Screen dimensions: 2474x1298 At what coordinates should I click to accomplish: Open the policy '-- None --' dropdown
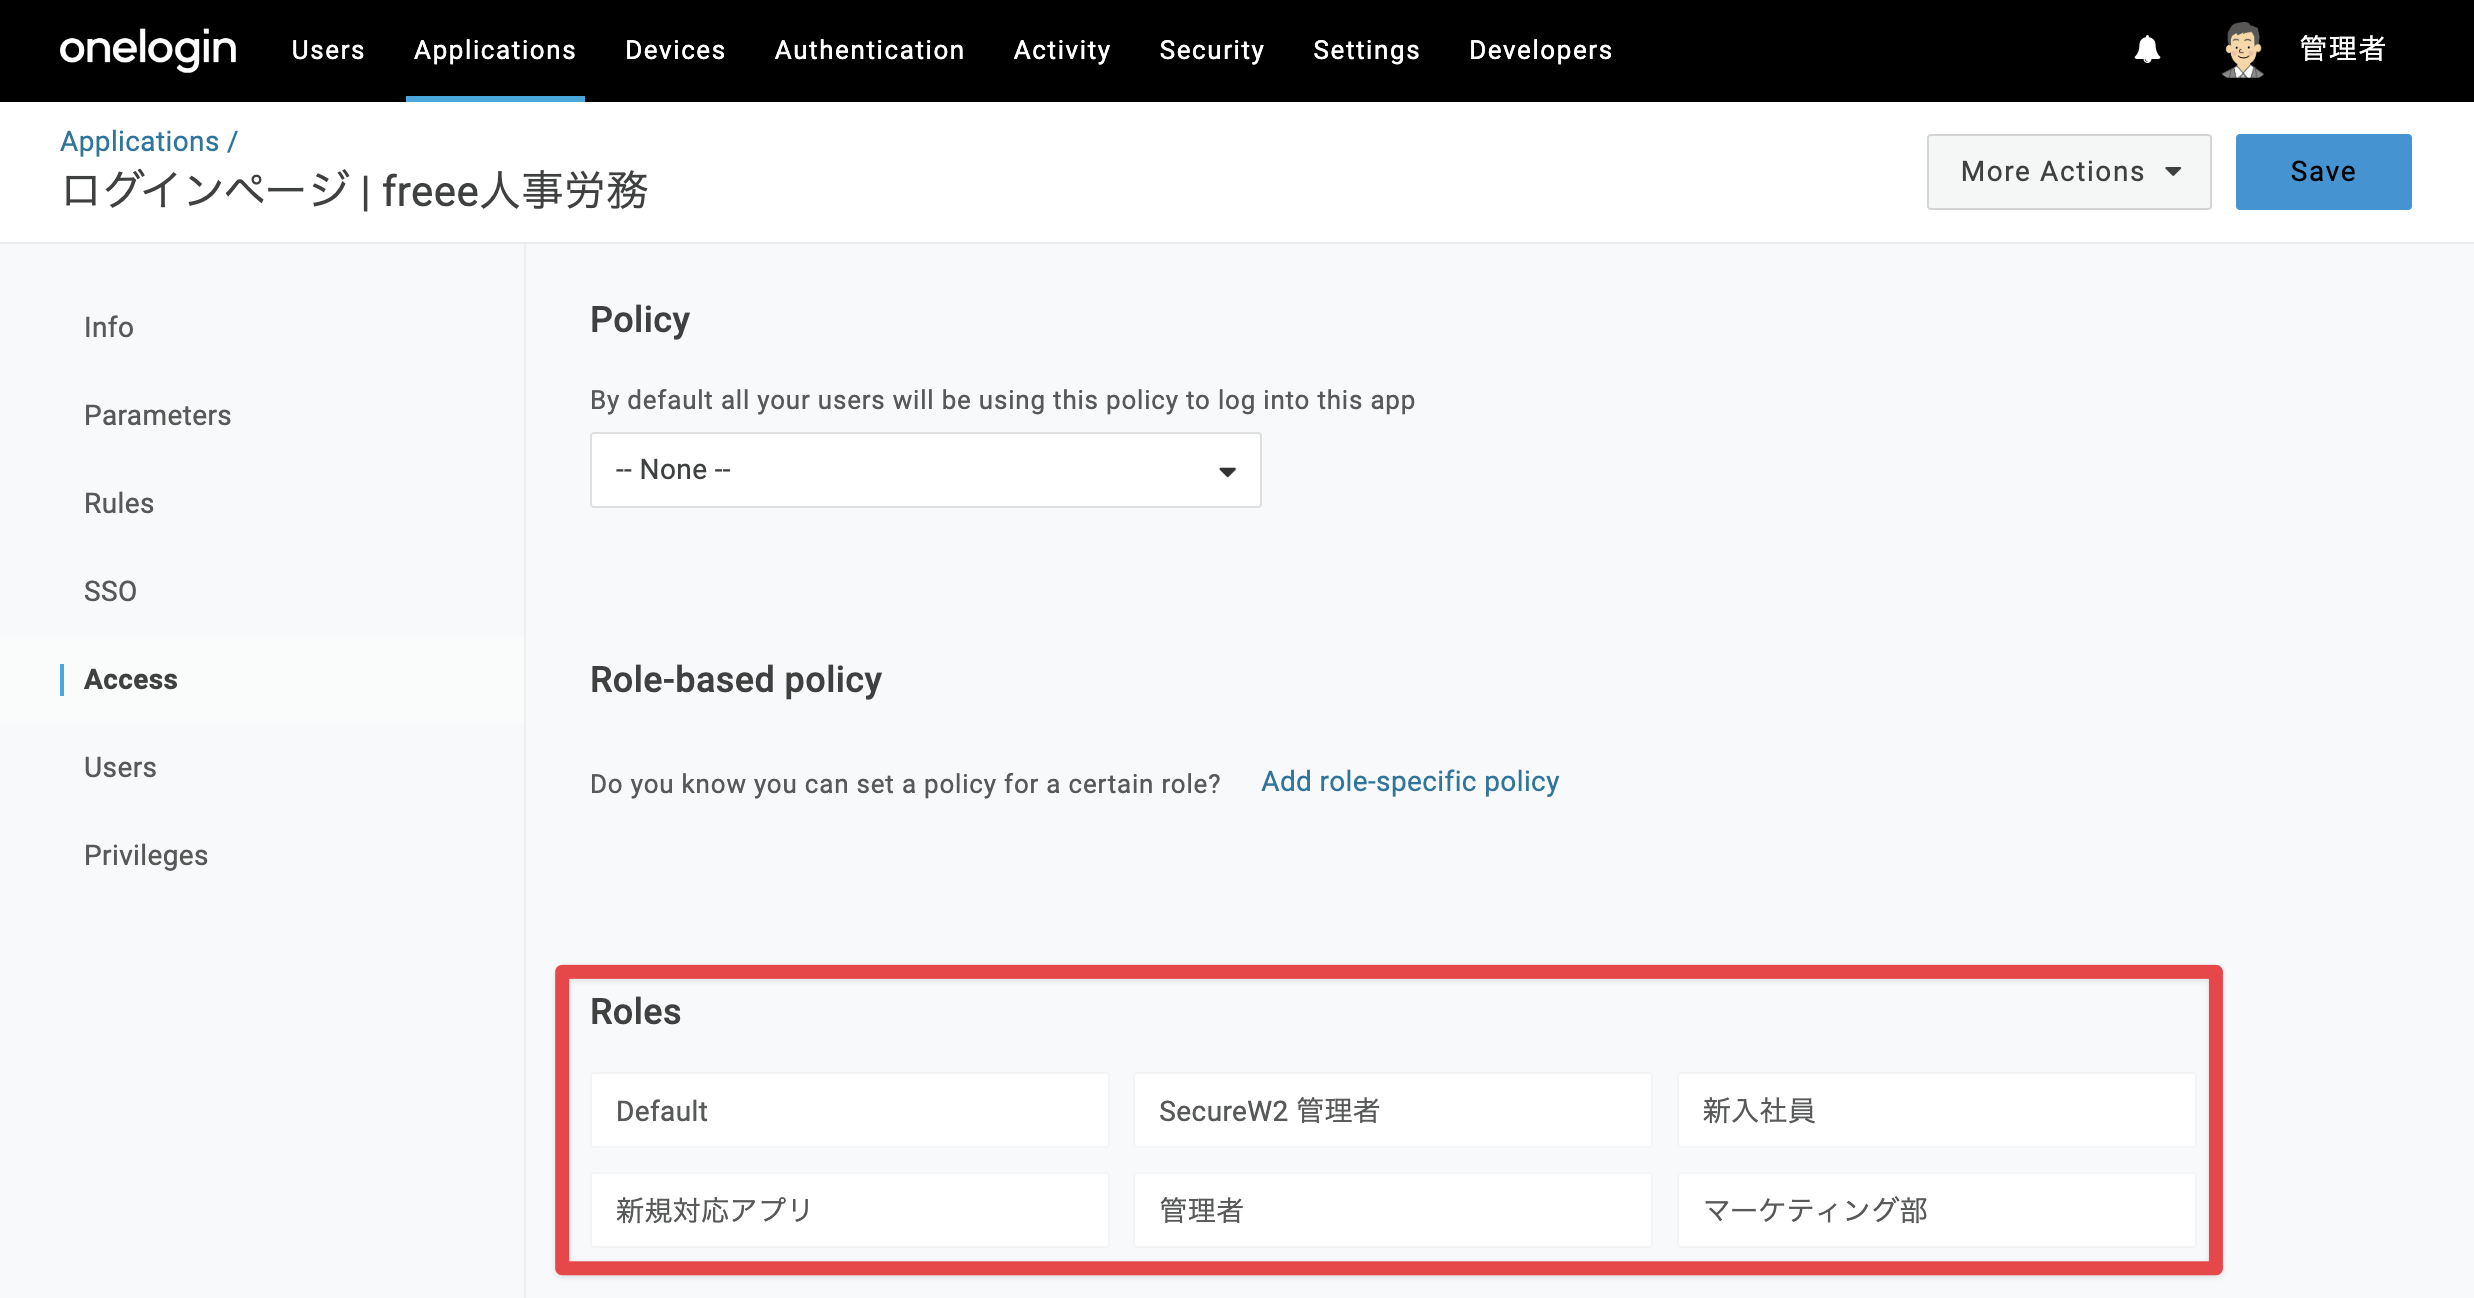click(925, 470)
